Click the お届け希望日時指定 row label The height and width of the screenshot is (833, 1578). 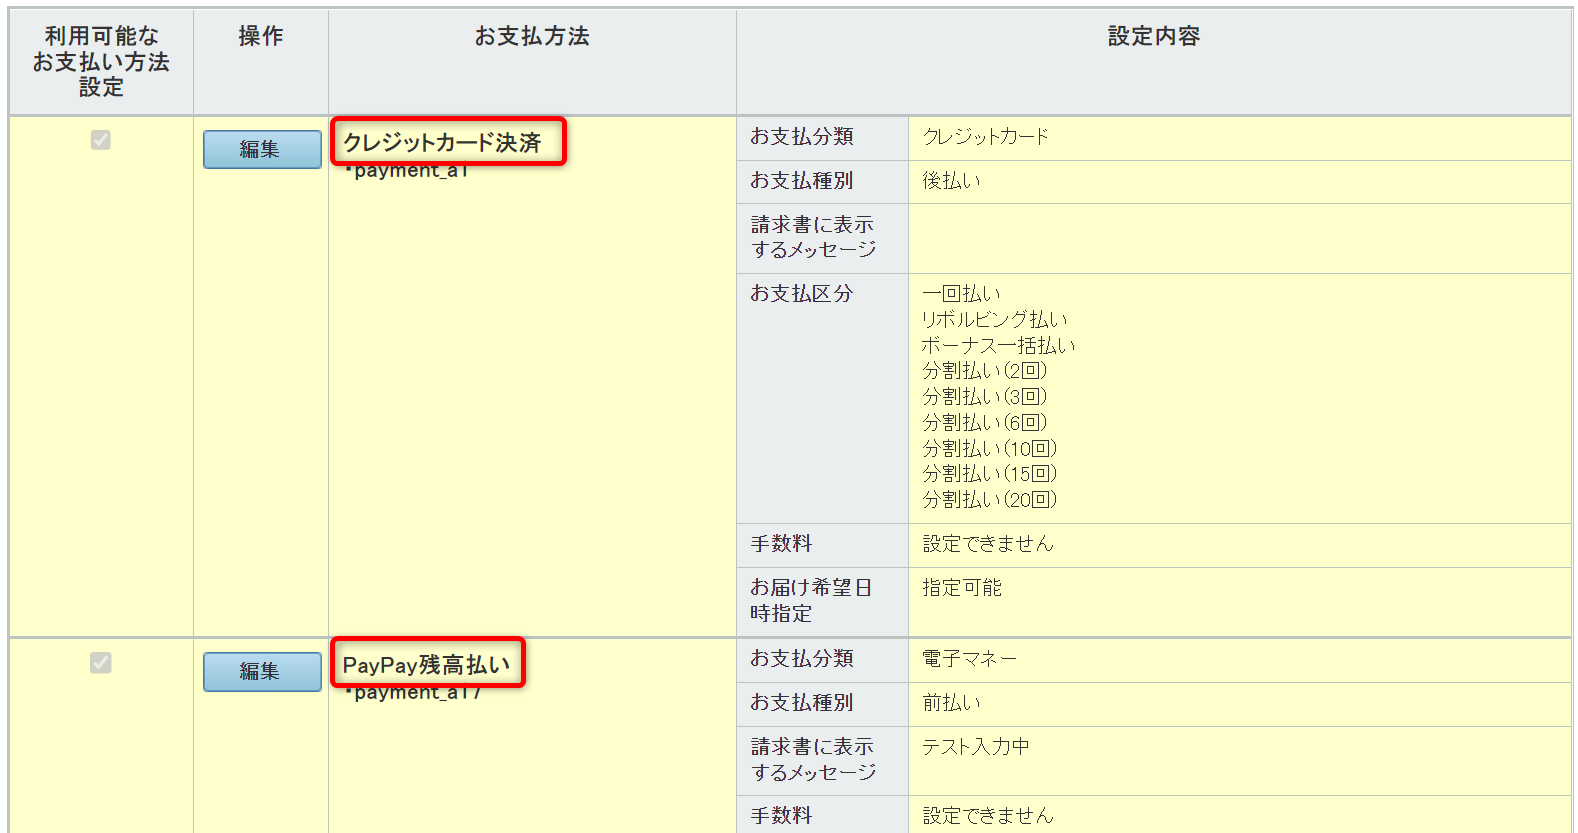[x=811, y=601]
